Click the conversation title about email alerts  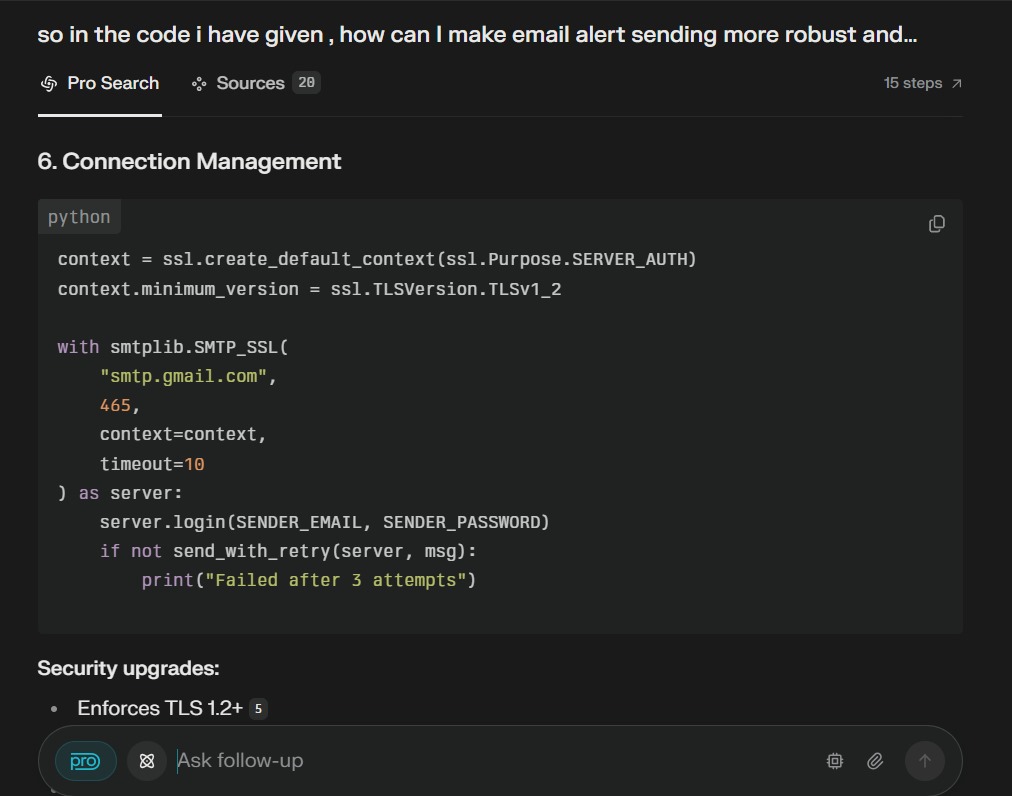pyautogui.click(x=477, y=34)
